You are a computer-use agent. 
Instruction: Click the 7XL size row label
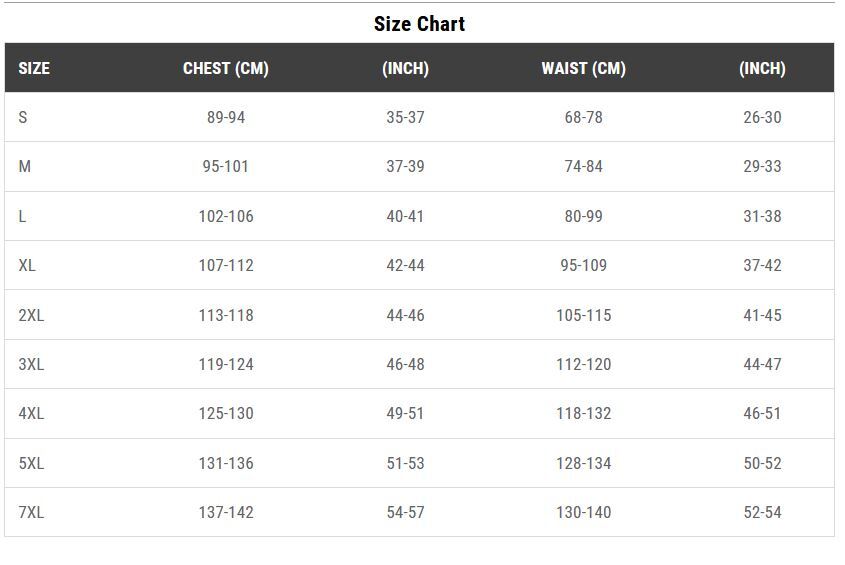pos(31,512)
